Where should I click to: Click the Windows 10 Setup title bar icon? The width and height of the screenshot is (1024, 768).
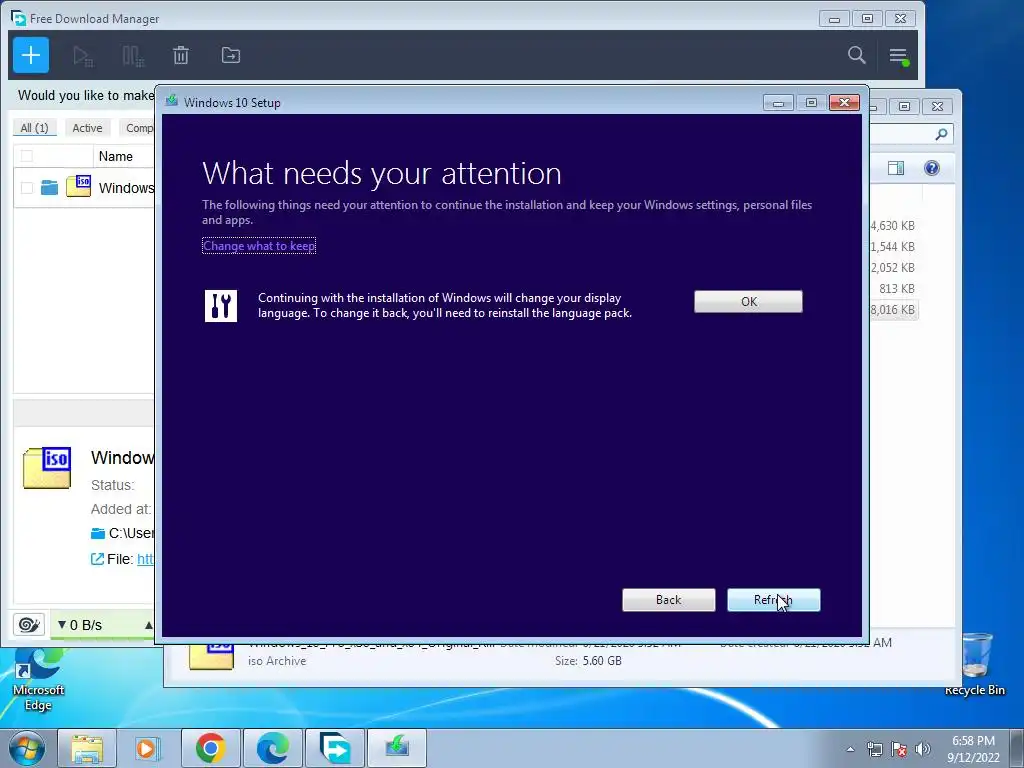[172, 101]
